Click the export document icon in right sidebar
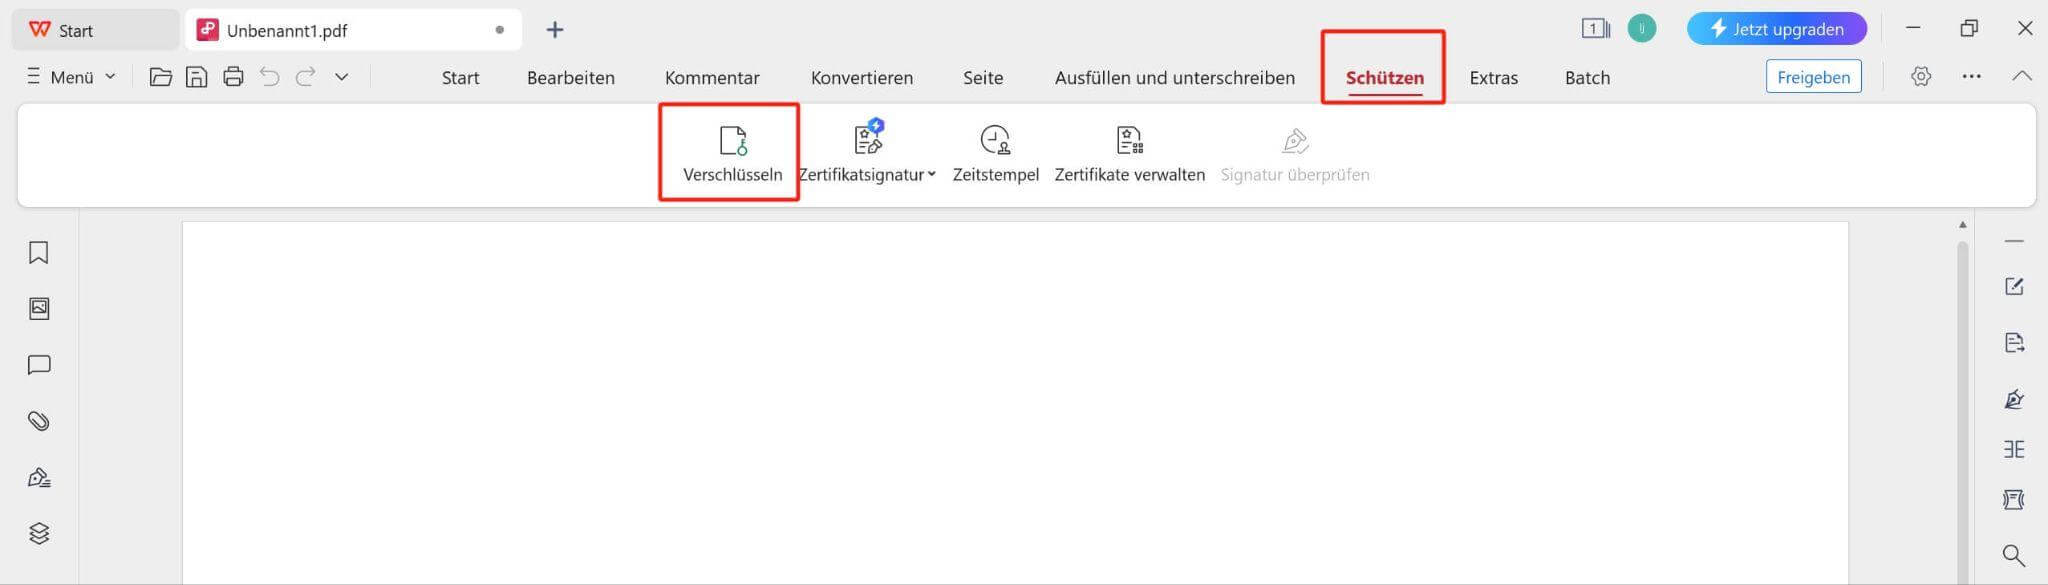 pos(2014,343)
